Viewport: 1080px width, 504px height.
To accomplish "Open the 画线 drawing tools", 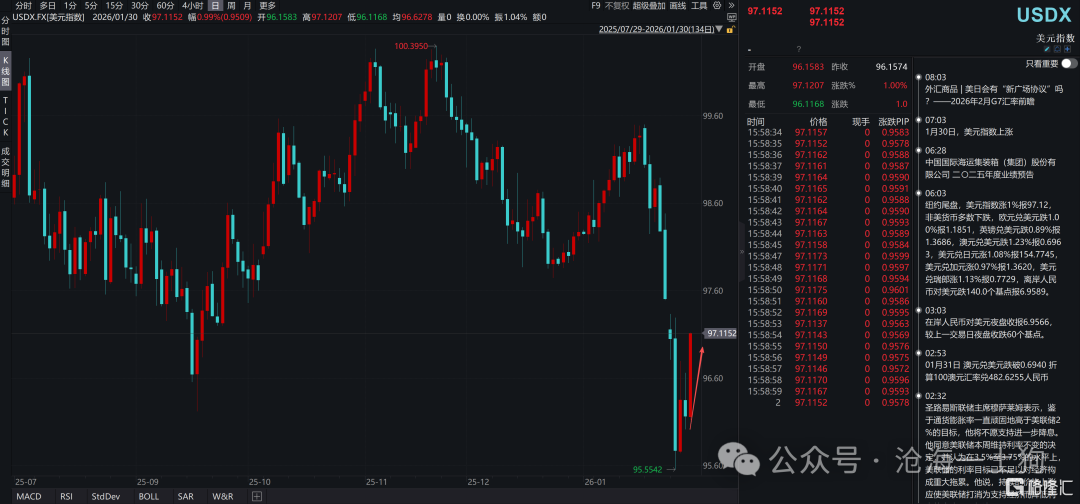I will tap(678, 6).
